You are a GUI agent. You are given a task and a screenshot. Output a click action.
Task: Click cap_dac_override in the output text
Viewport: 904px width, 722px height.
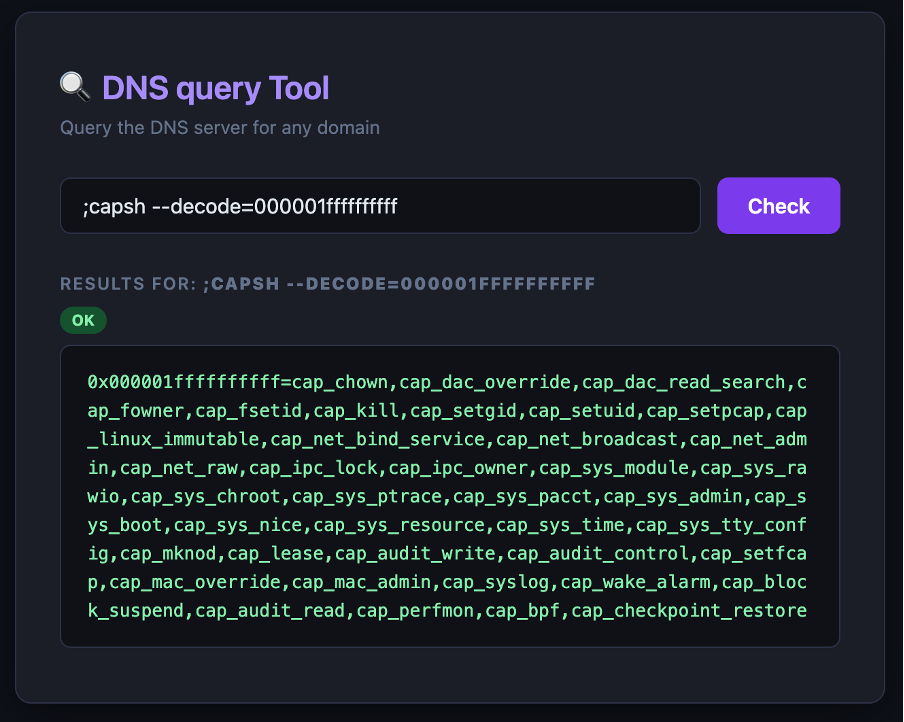pos(485,382)
